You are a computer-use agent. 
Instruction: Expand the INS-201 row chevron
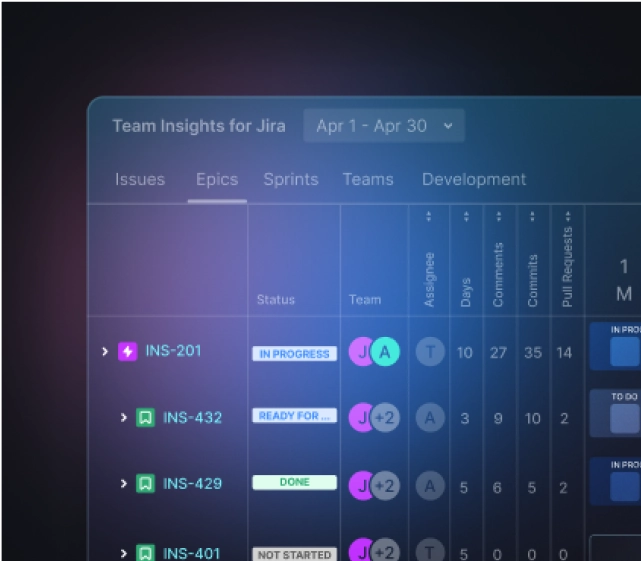[105, 351]
